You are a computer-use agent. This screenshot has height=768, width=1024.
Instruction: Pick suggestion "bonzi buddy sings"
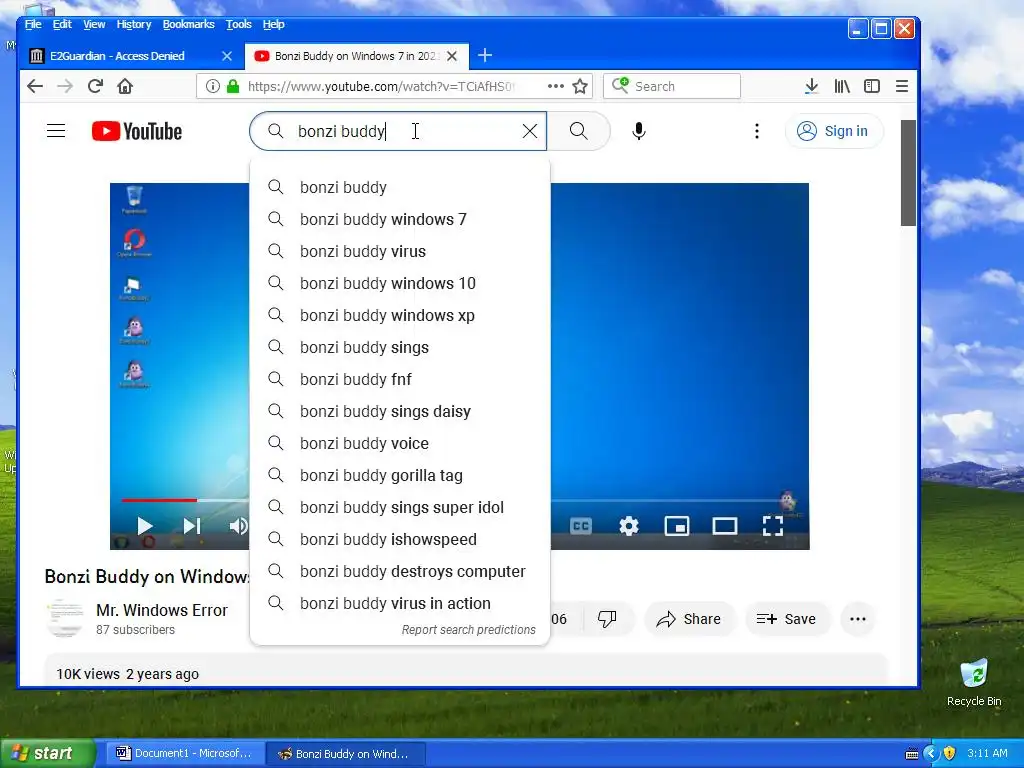click(400, 347)
